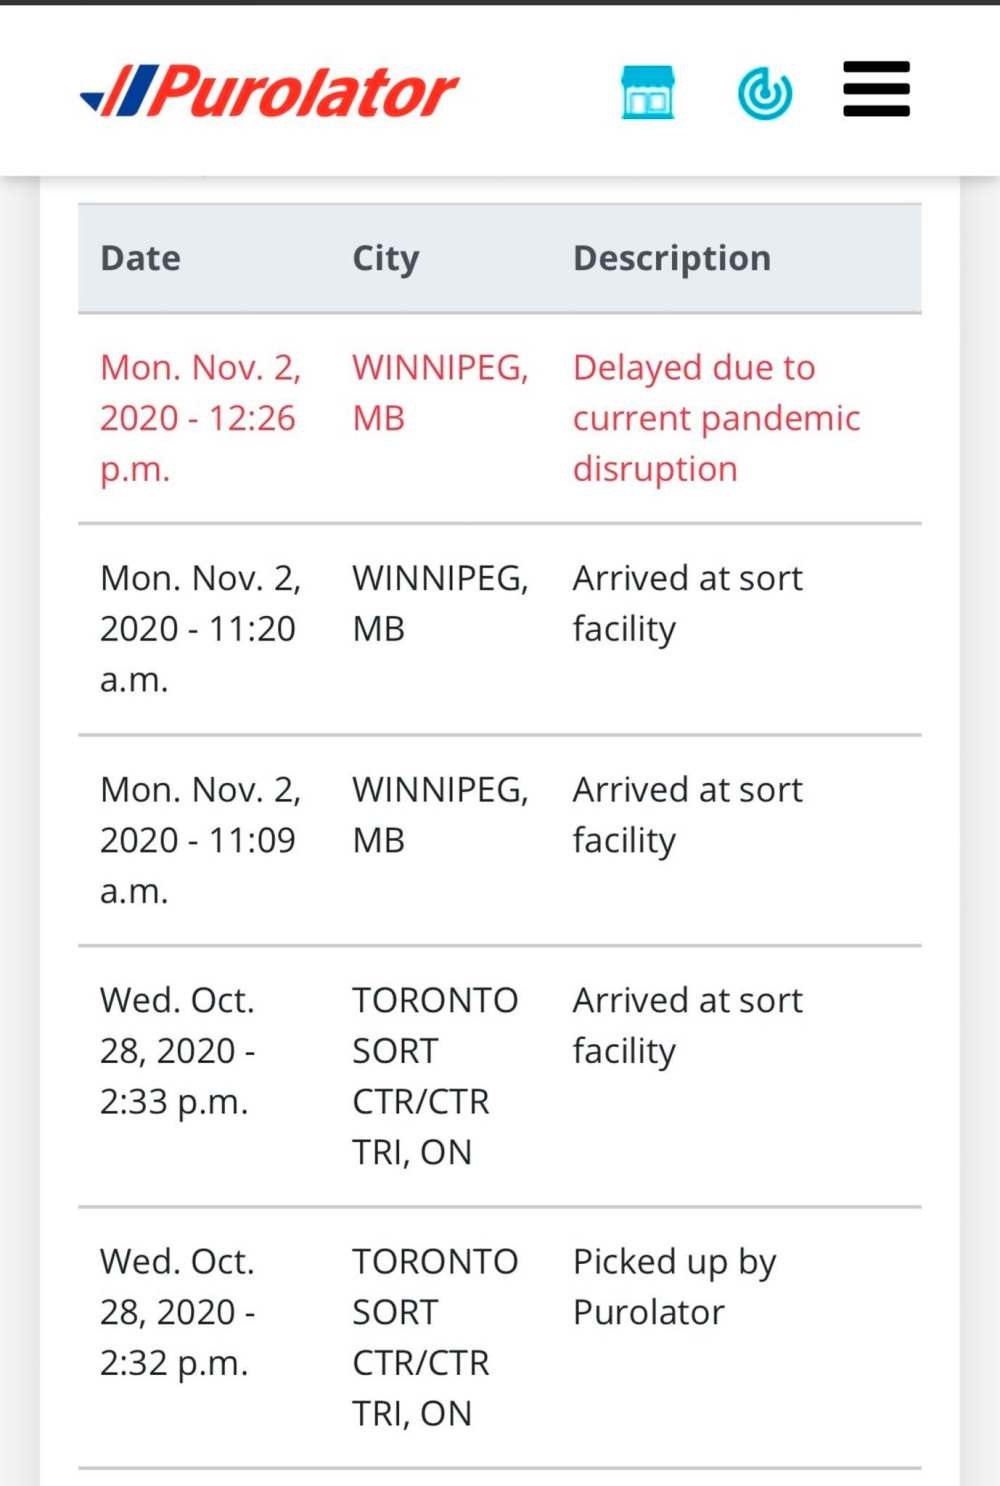This screenshot has height=1486, width=1000.
Task: Select the 11:09 a.m. date entry
Action: pos(200,840)
